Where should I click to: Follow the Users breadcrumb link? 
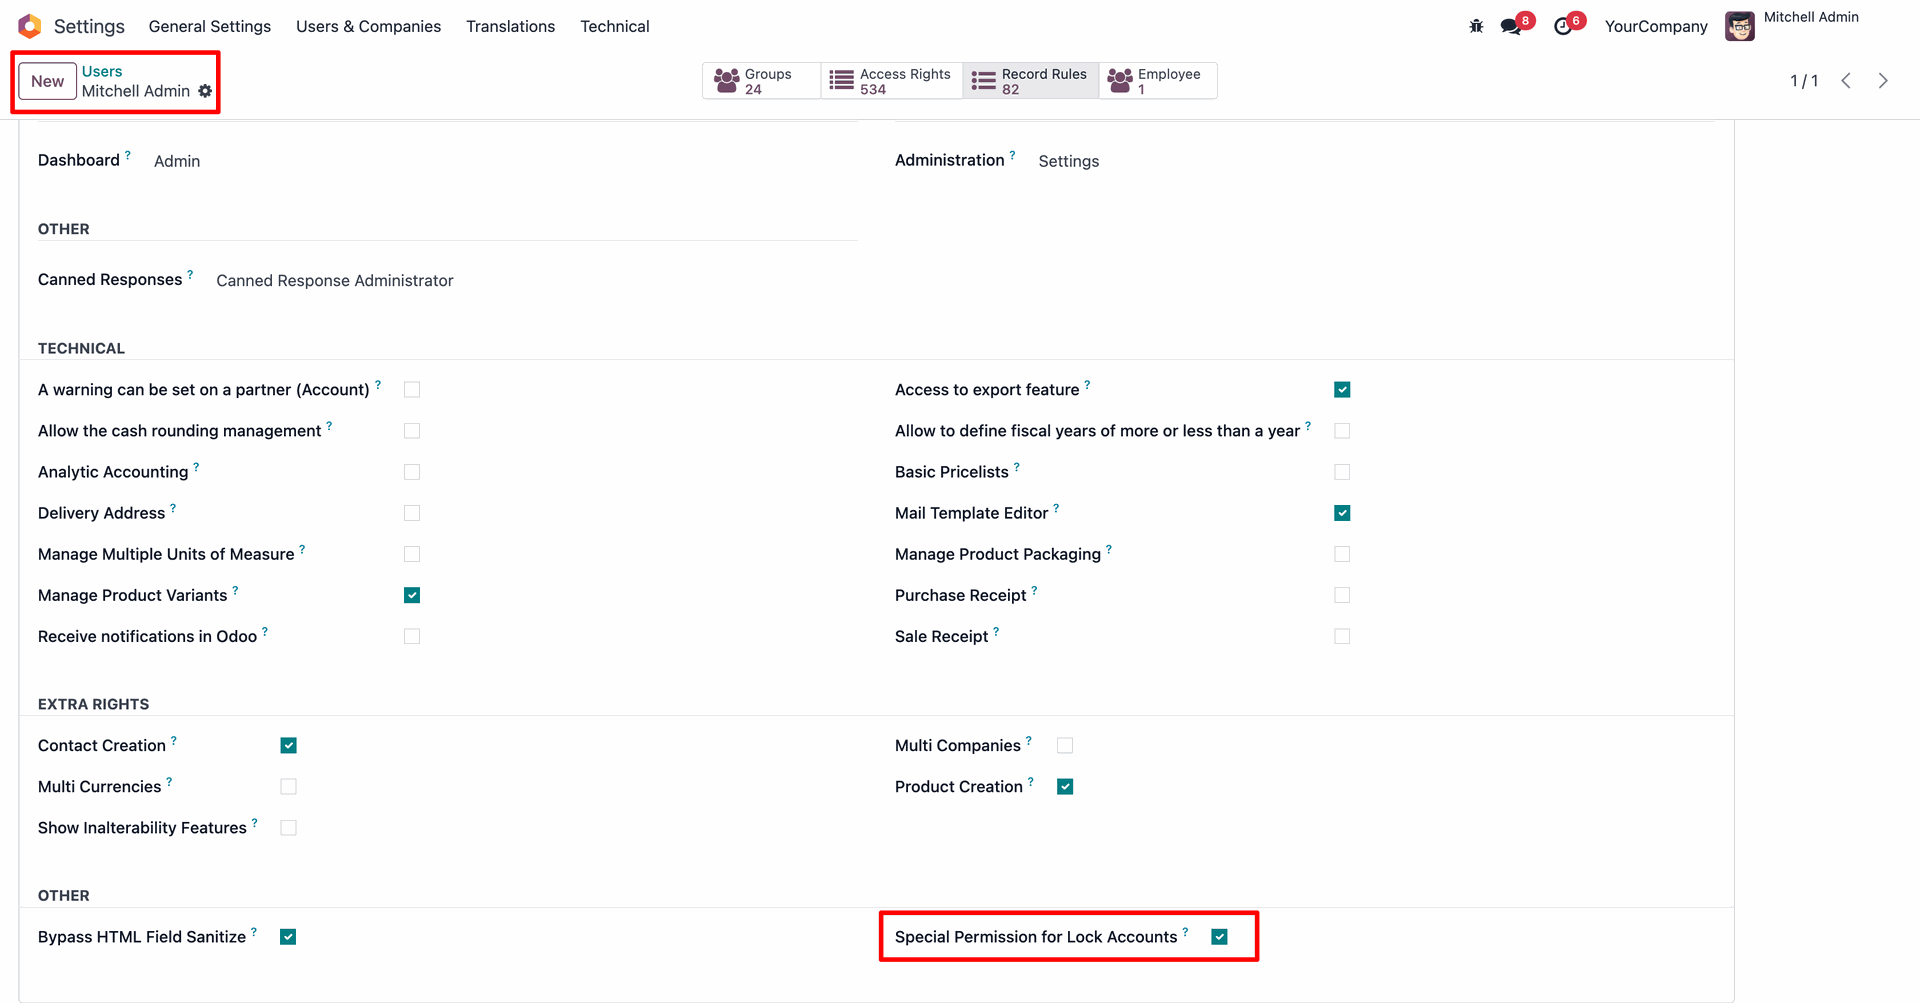pyautogui.click(x=102, y=71)
